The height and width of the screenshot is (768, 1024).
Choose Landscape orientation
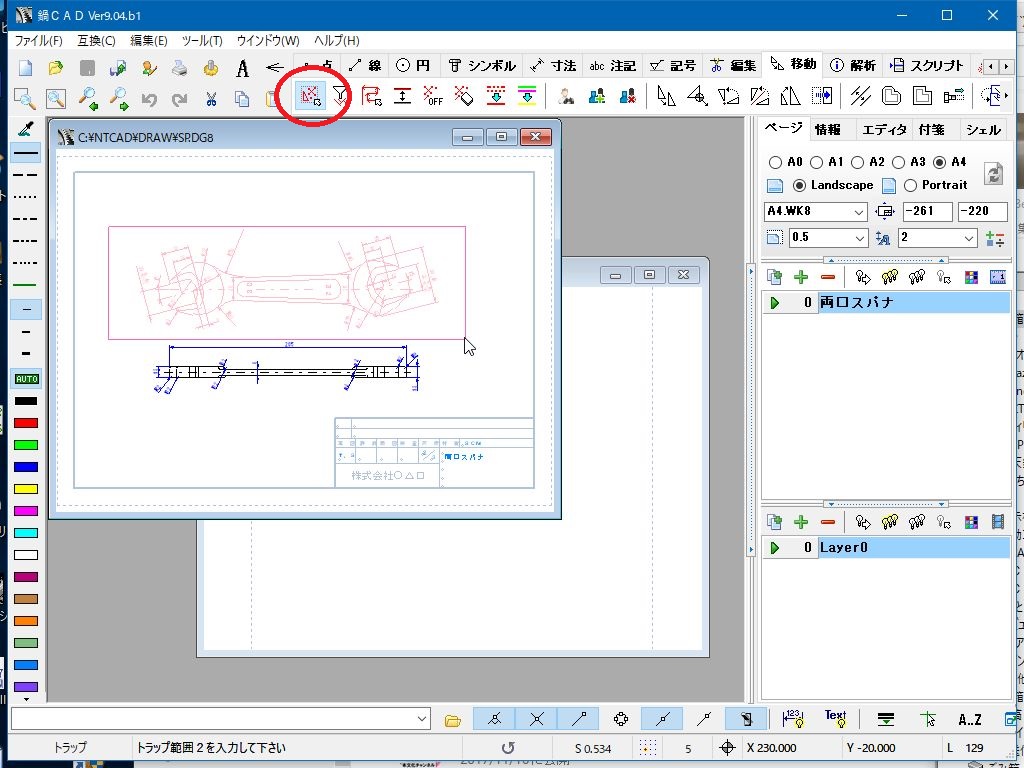[x=799, y=185]
